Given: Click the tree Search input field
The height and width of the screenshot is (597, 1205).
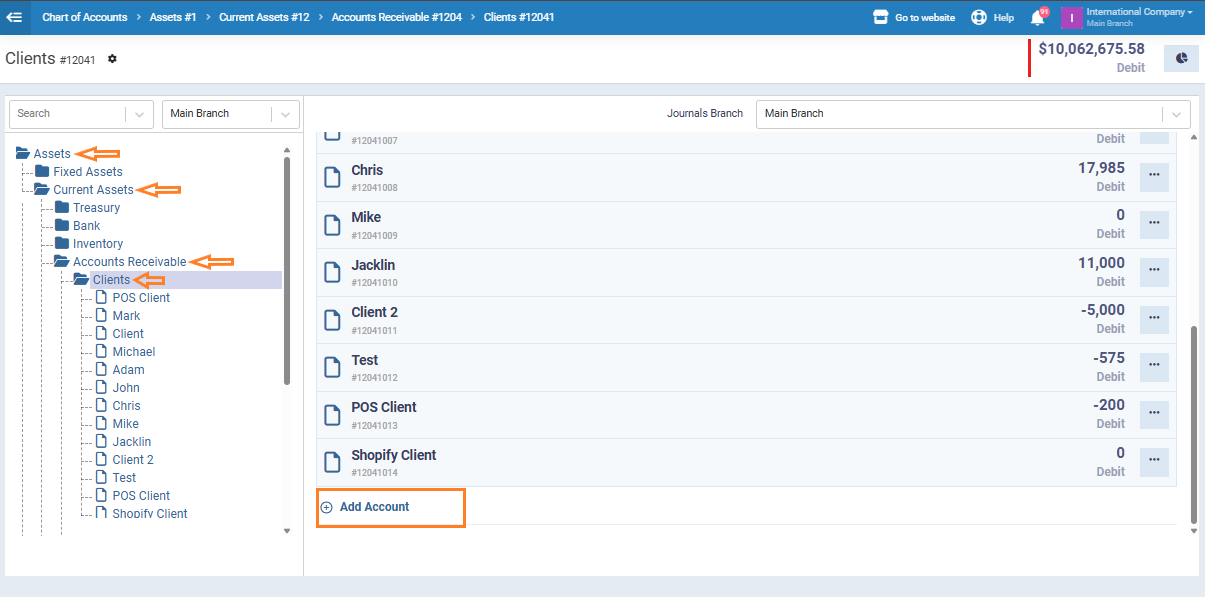Looking at the screenshot, I should tap(68, 114).
